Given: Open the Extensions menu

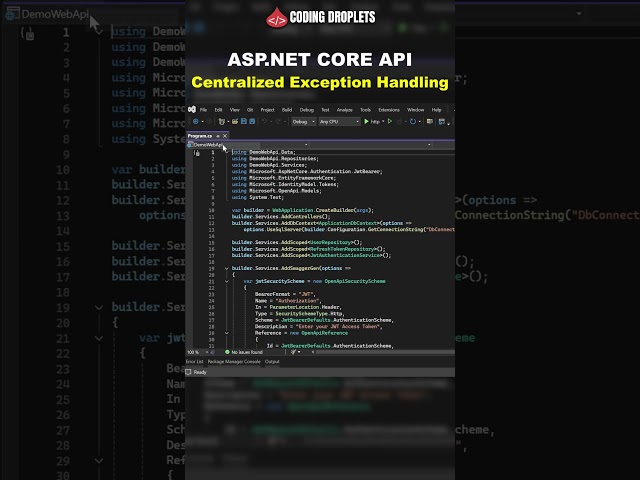Looking at the screenshot, I should point(389,110).
